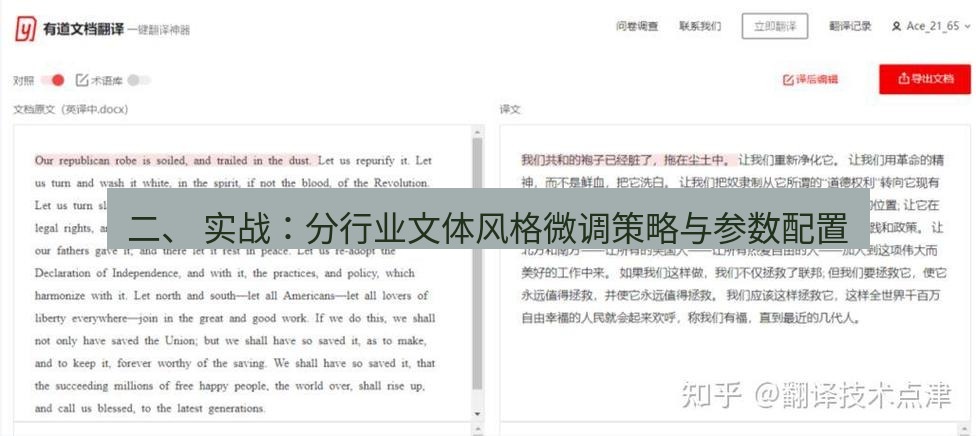
Task: Select highlighted sentence 'Our republican robe is soiled'
Action: click(x=174, y=161)
